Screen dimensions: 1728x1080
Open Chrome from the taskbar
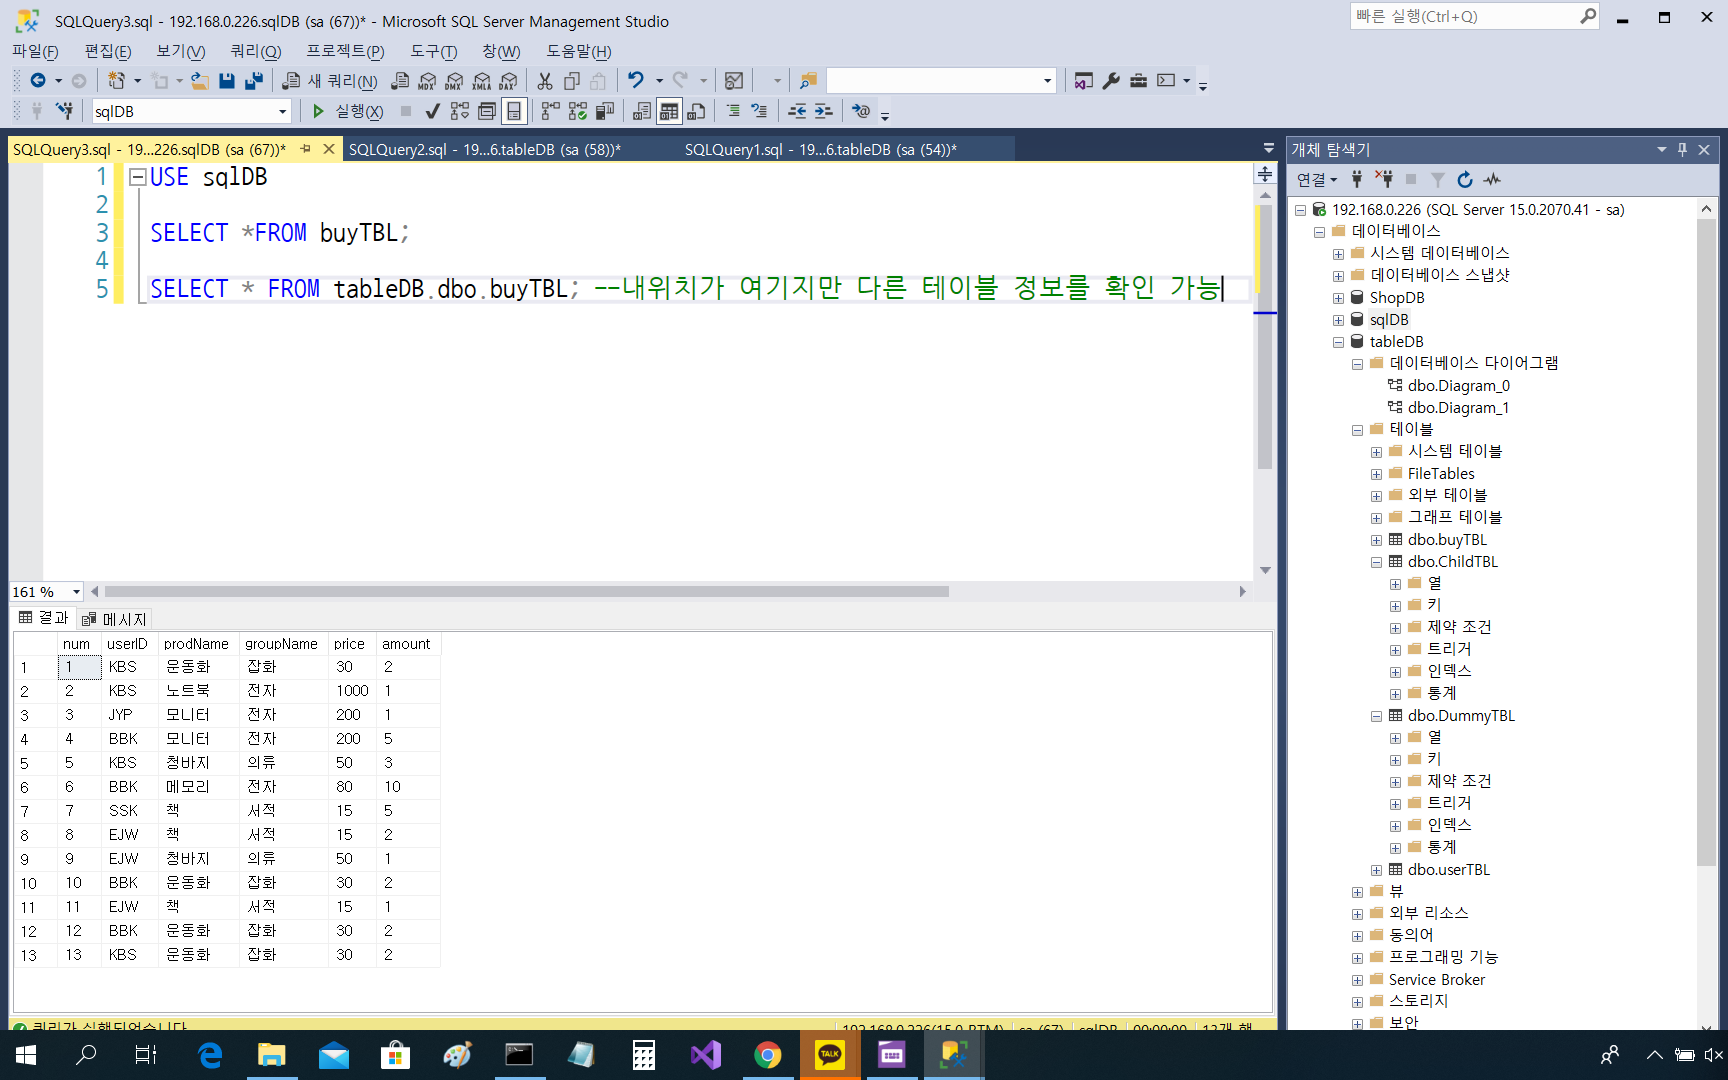(767, 1055)
